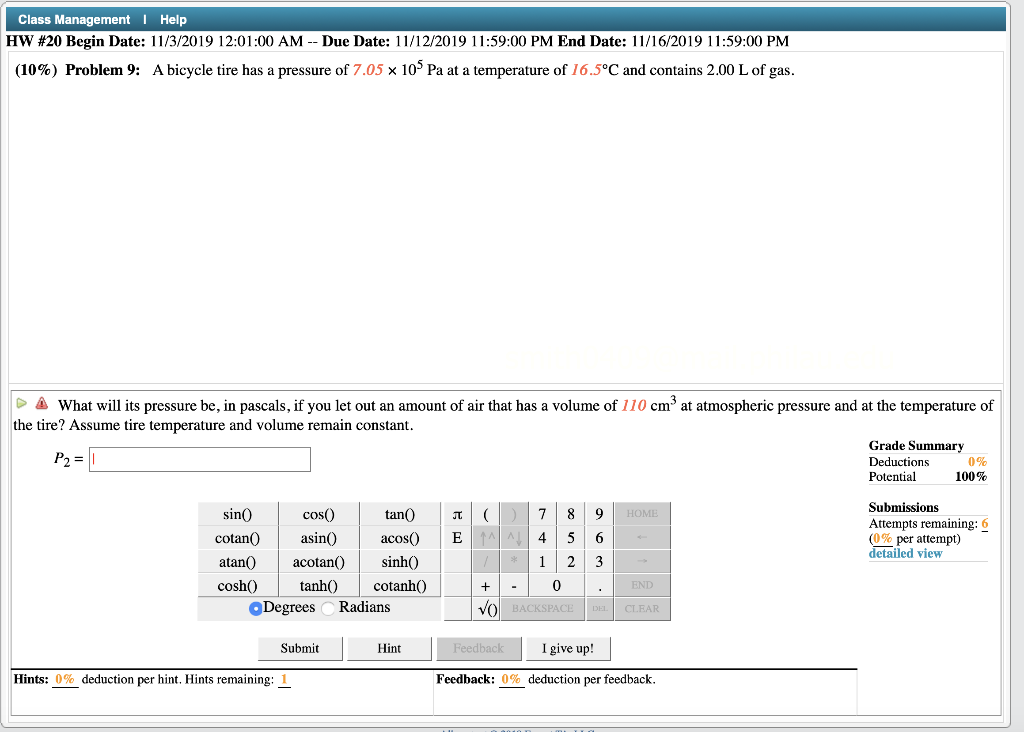Click the exponent up arrow key
Screen dimensions: 1024x732
pyautogui.click(x=485, y=538)
